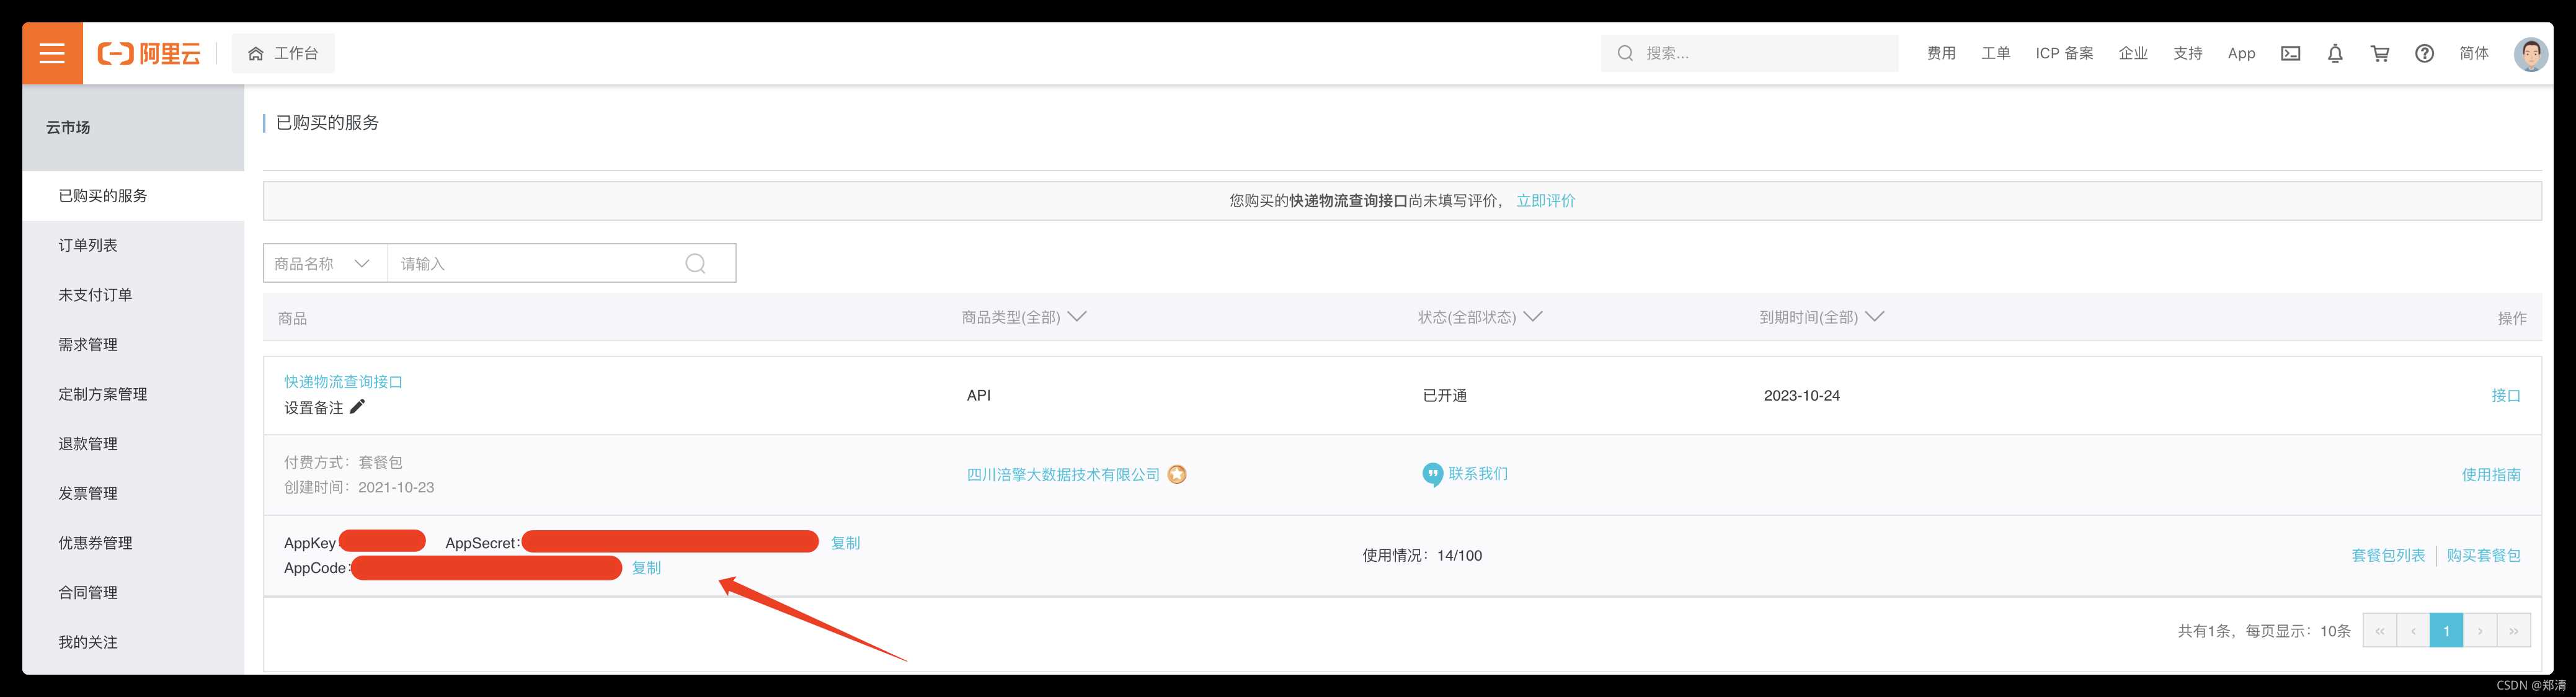The height and width of the screenshot is (697, 2576).
Task: Open 四川涪擎大数据技术有限公司 vendor link
Action: (x=1063, y=475)
